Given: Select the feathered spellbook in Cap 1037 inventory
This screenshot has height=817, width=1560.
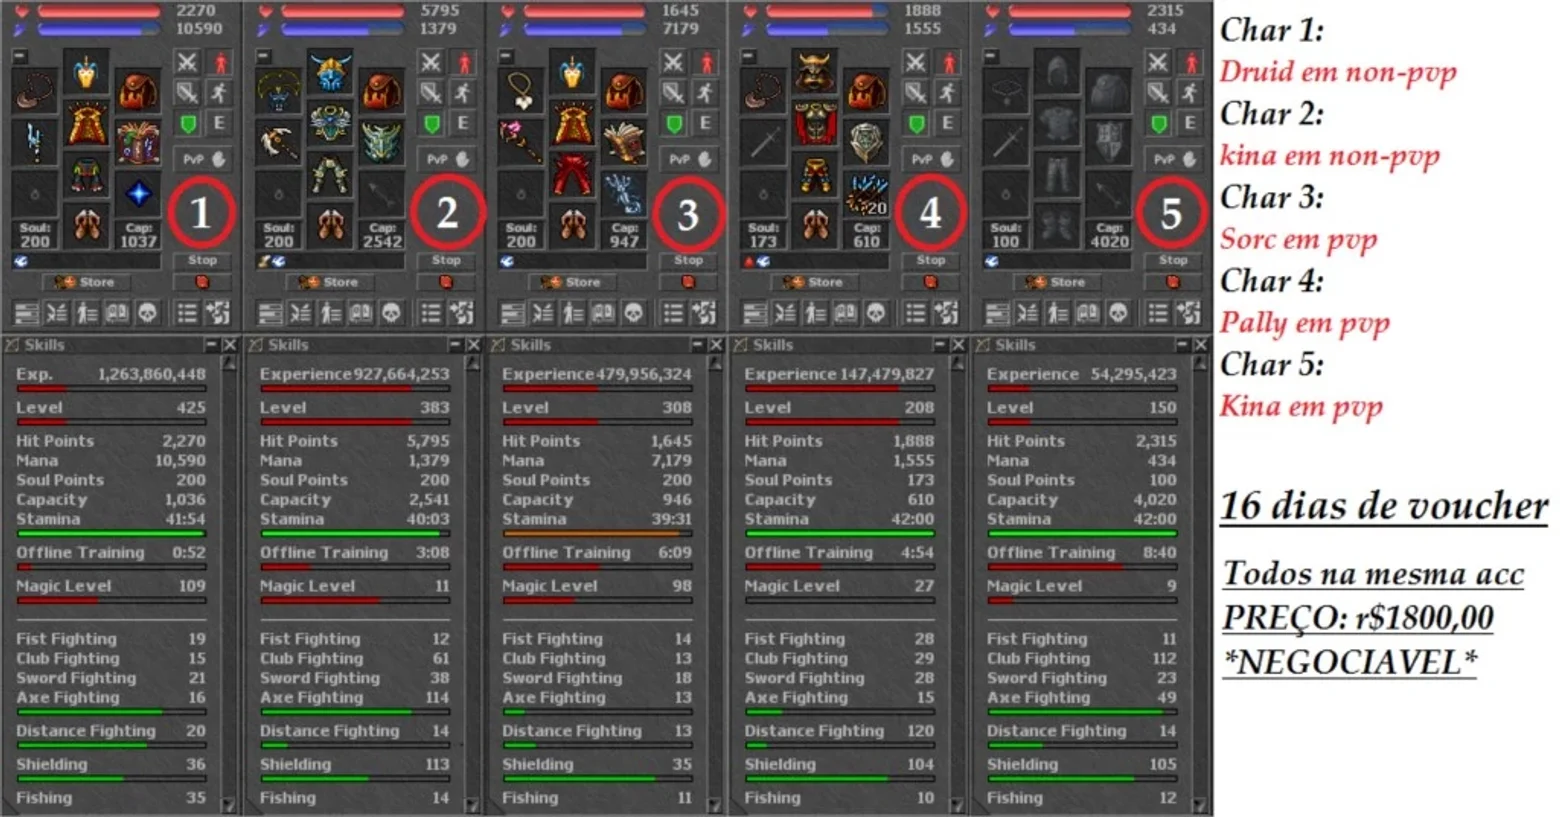Looking at the screenshot, I should point(138,142).
